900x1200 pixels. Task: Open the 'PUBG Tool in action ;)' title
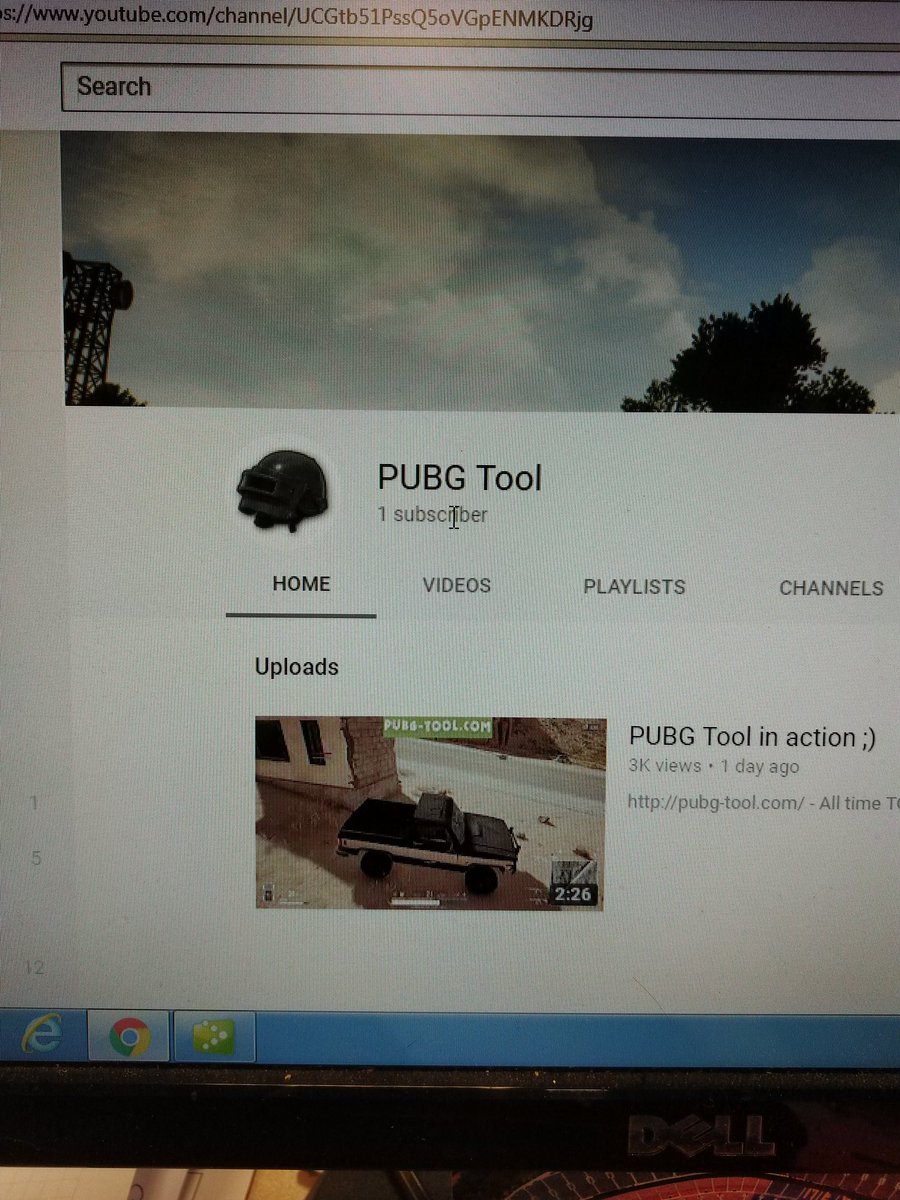[x=752, y=737]
